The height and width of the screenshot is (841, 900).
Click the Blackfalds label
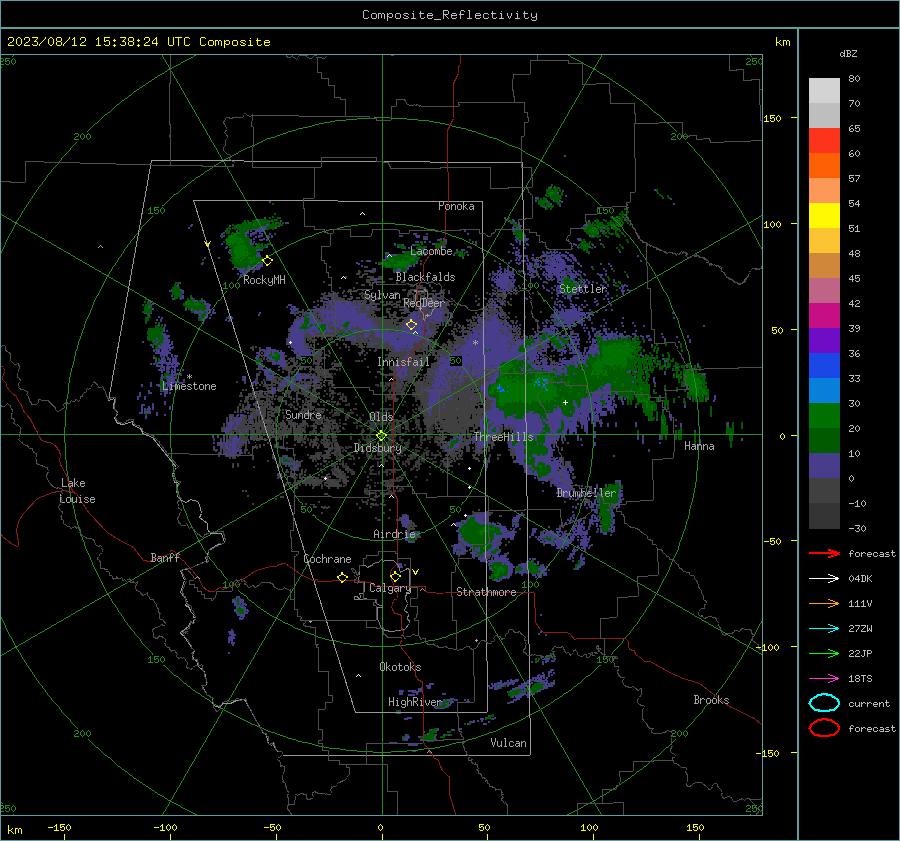tap(425, 277)
